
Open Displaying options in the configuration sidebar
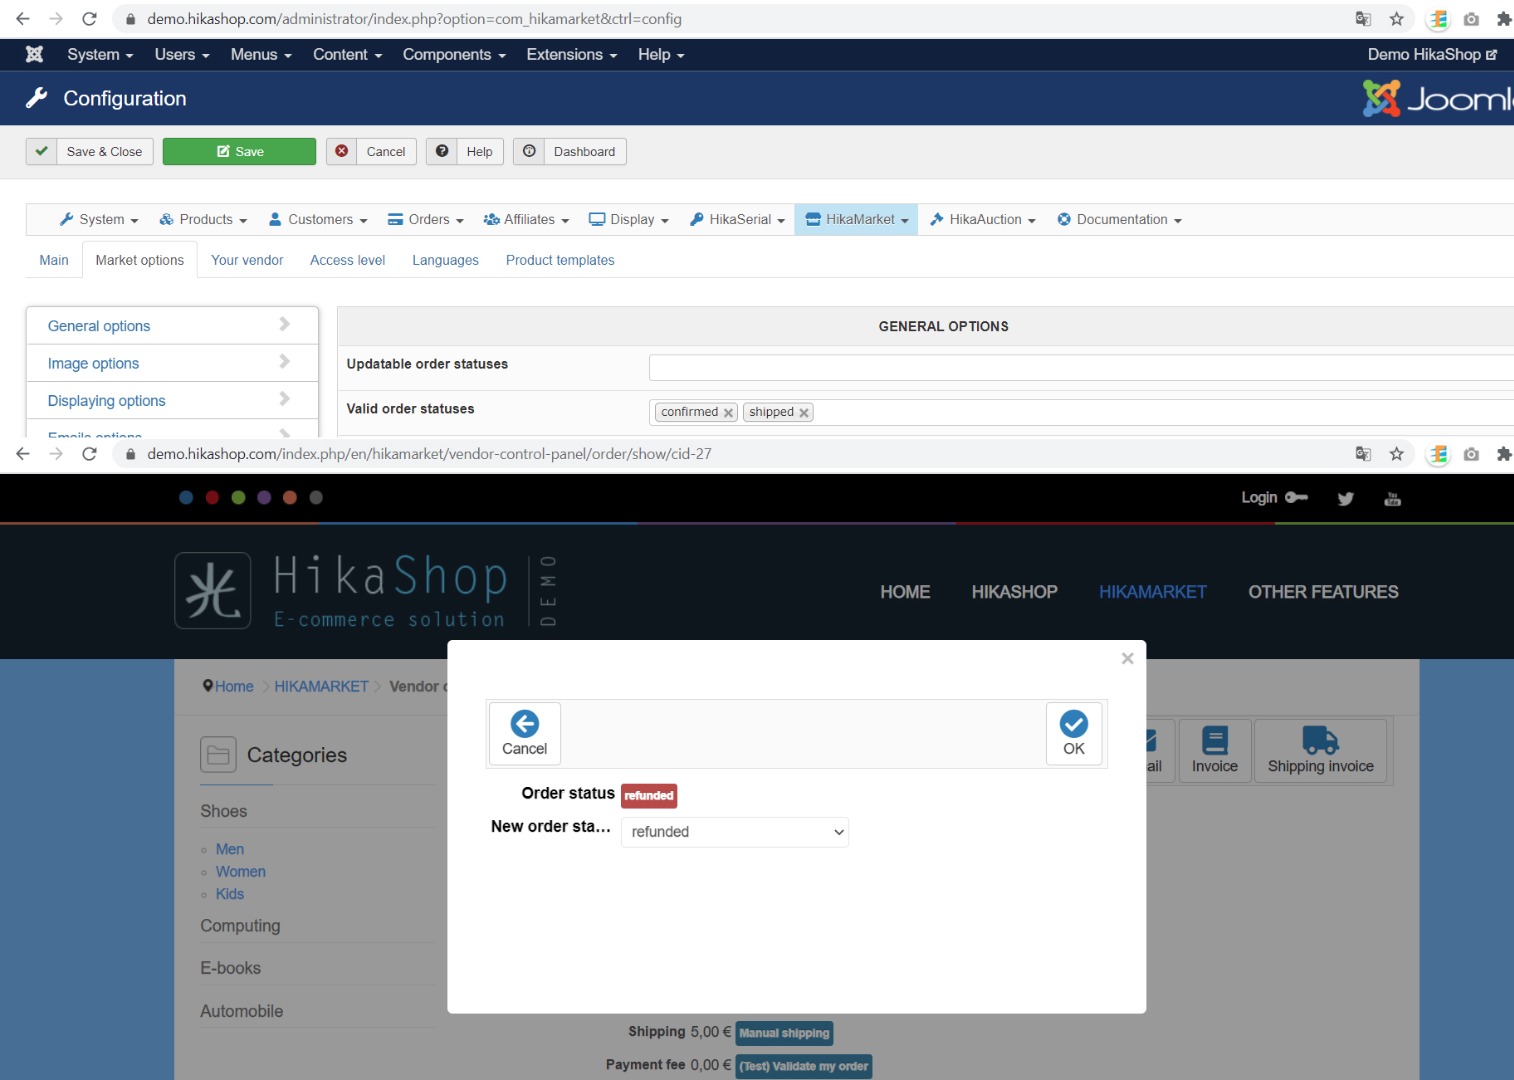click(172, 400)
